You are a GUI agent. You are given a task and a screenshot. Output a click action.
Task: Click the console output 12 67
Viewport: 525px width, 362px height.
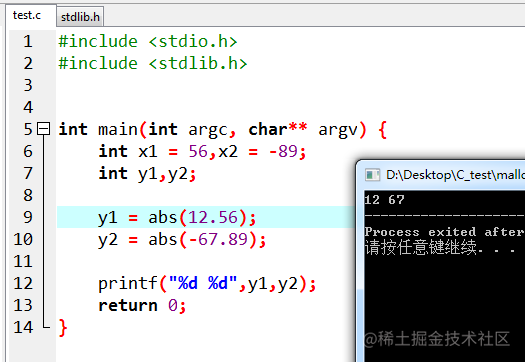point(384,200)
